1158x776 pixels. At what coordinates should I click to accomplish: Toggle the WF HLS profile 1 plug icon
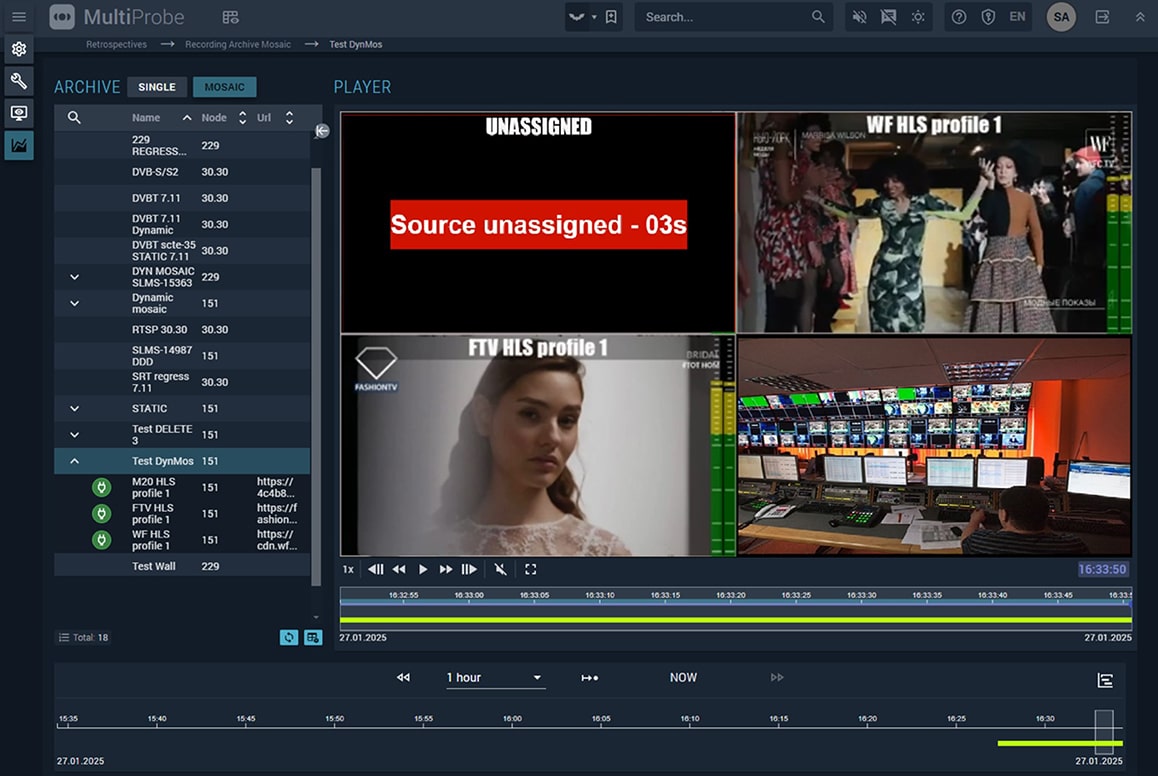[x=101, y=540]
